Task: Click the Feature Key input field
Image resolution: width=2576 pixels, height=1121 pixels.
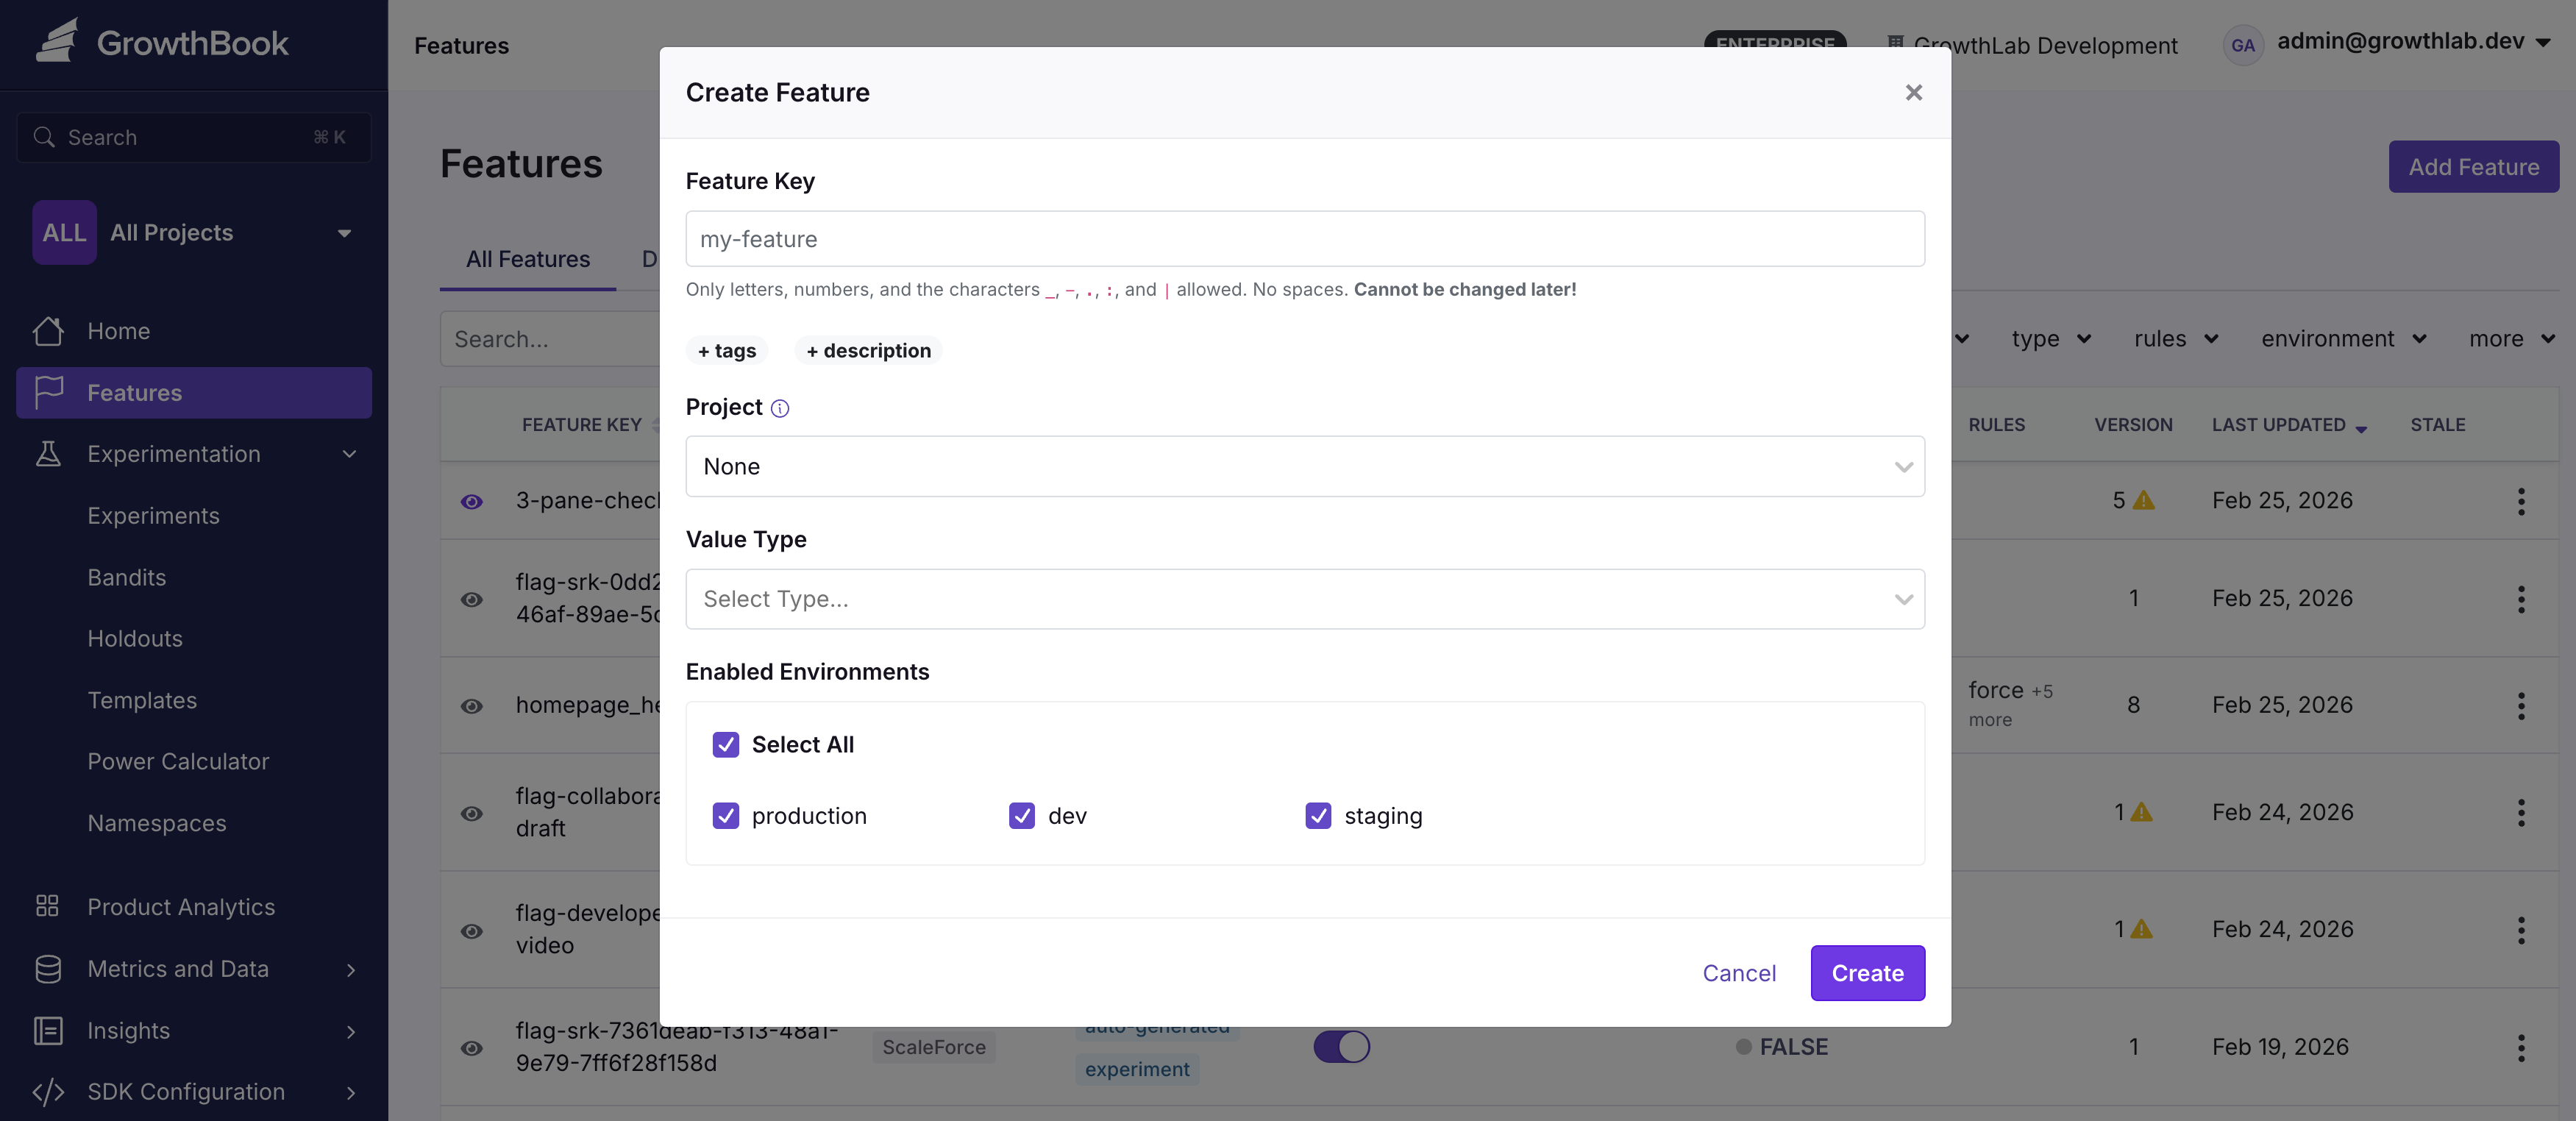Action: [x=1304, y=238]
